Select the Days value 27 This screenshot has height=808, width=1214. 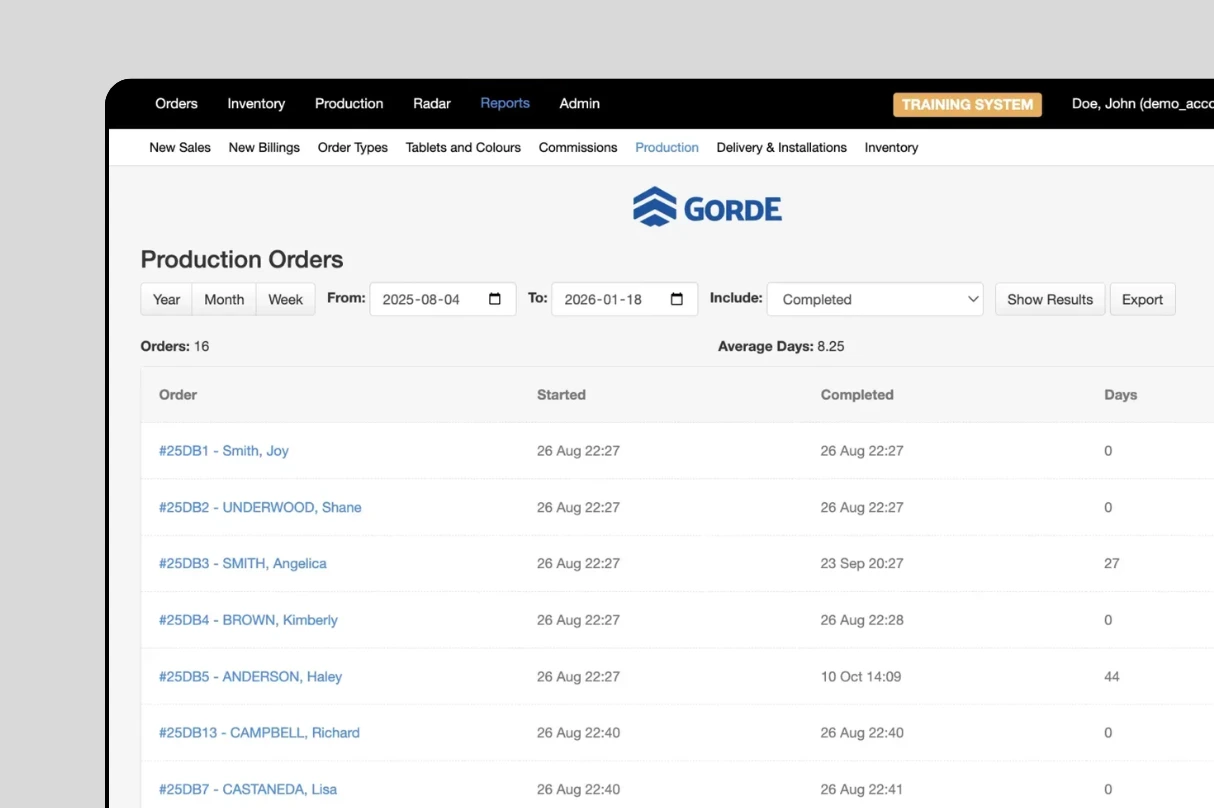(x=1112, y=563)
